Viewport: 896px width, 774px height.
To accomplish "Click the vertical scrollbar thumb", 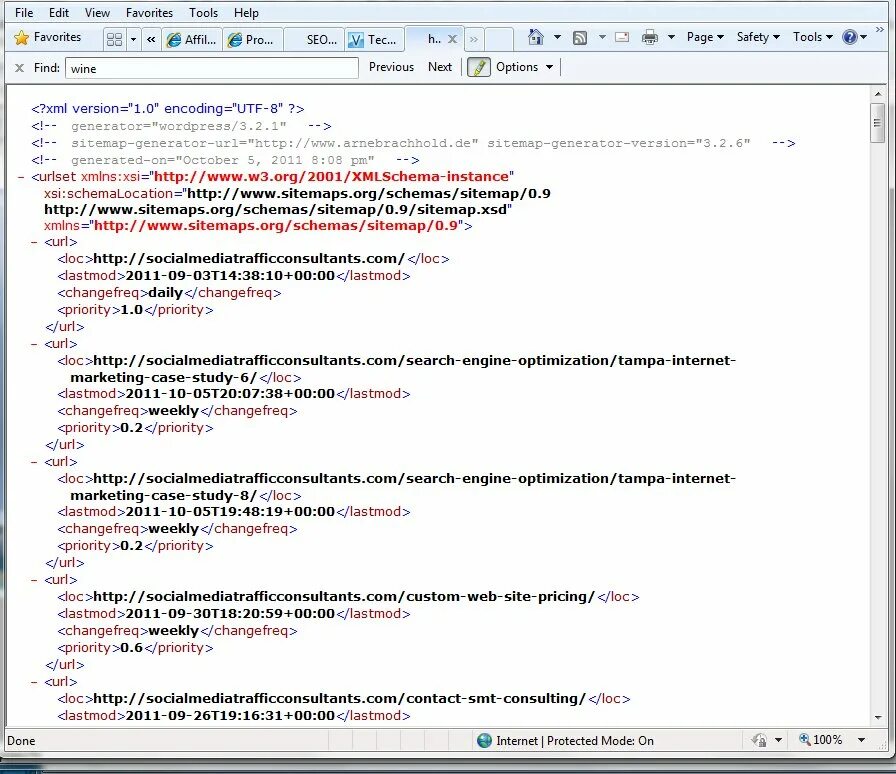I will point(878,122).
